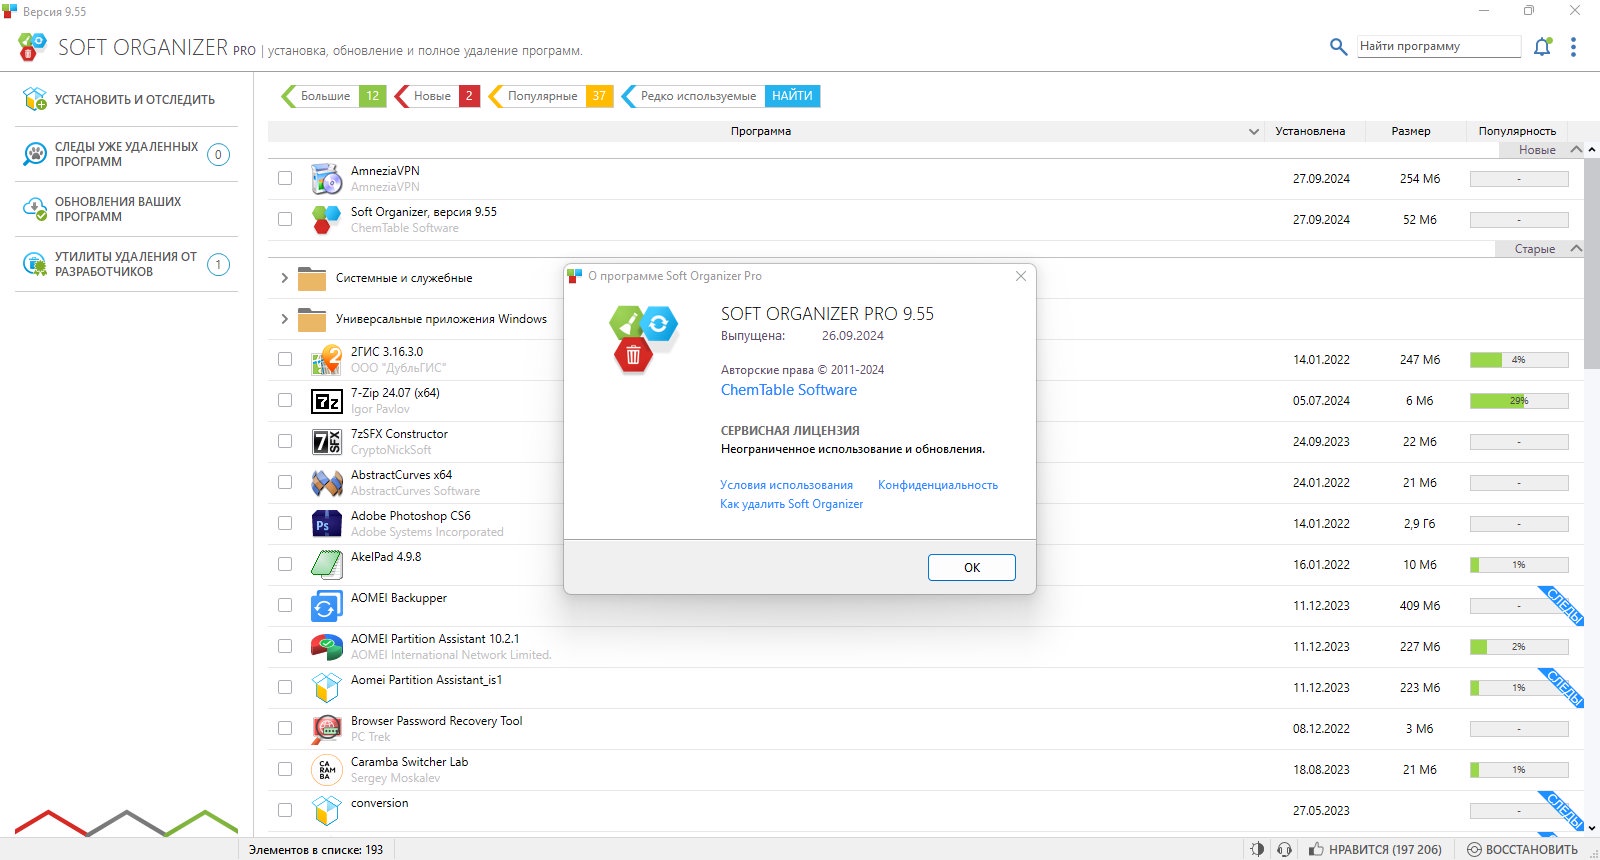Click the Browser Password Recovery Tool icon

327,728
